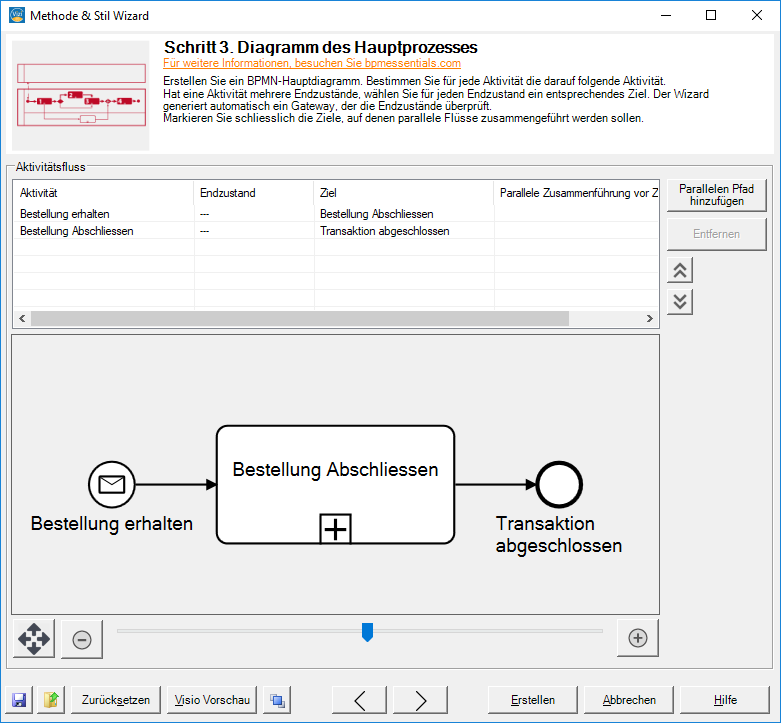
Task: Click the save diskette icon
Action: tap(19, 700)
